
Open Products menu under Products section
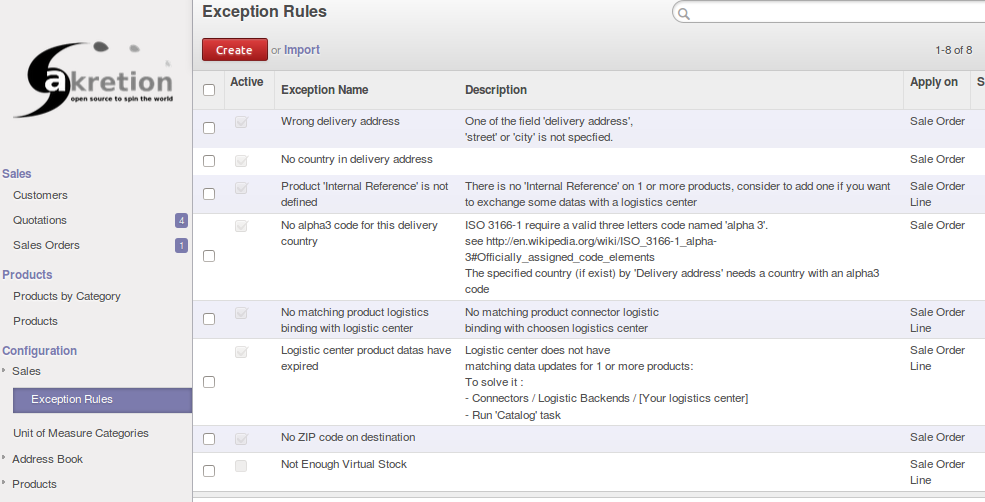tap(35, 321)
